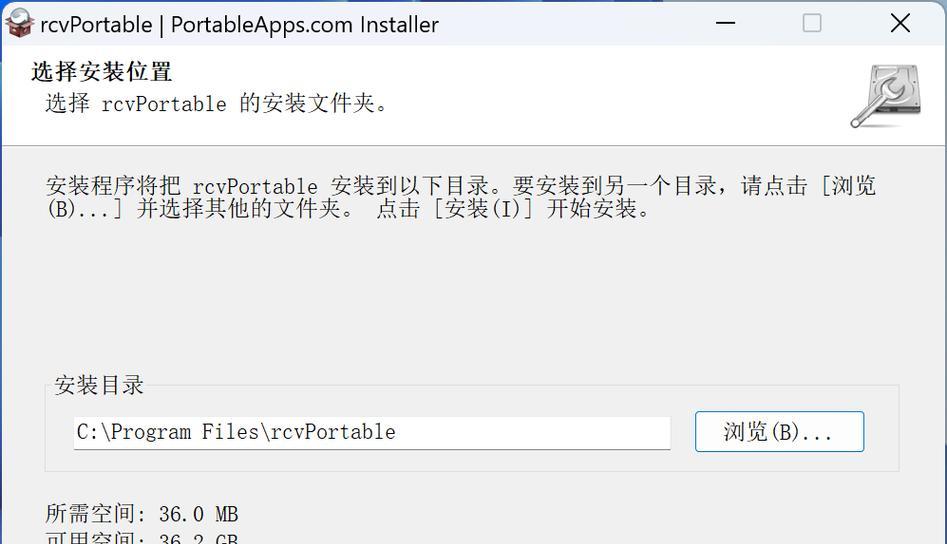The height and width of the screenshot is (544, 947).
Task: Place cursor after rcvPortable in path field
Action: point(397,432)
